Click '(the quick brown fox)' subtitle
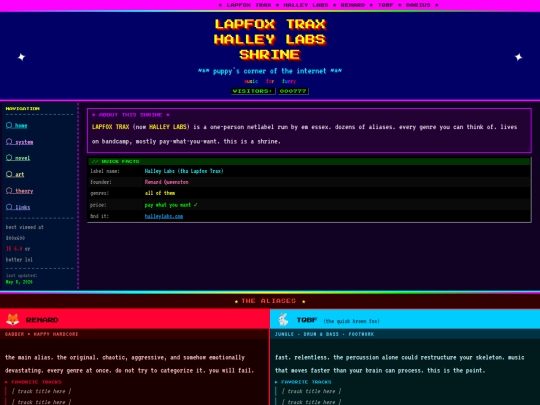540x405 pixels. (x=351, y=321)
